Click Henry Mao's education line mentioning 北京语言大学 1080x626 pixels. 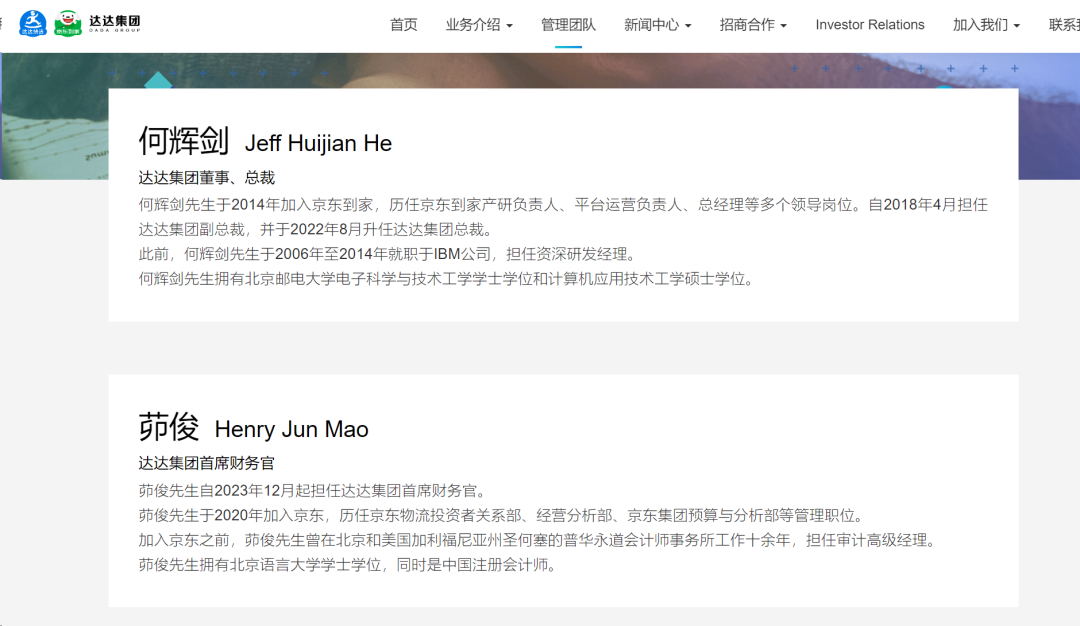(x=347, y=565)
